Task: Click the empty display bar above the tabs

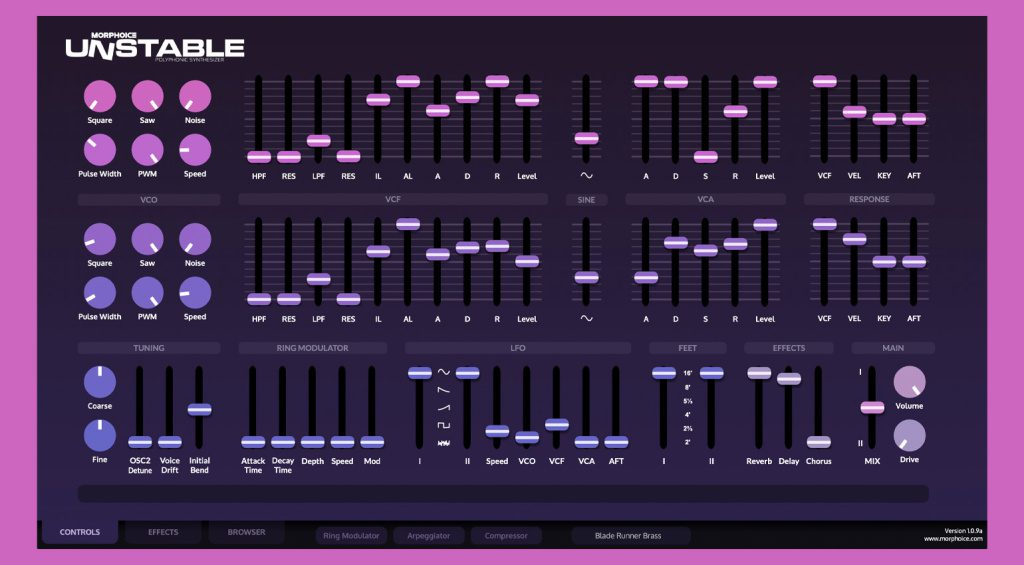Action: point(503,494)
